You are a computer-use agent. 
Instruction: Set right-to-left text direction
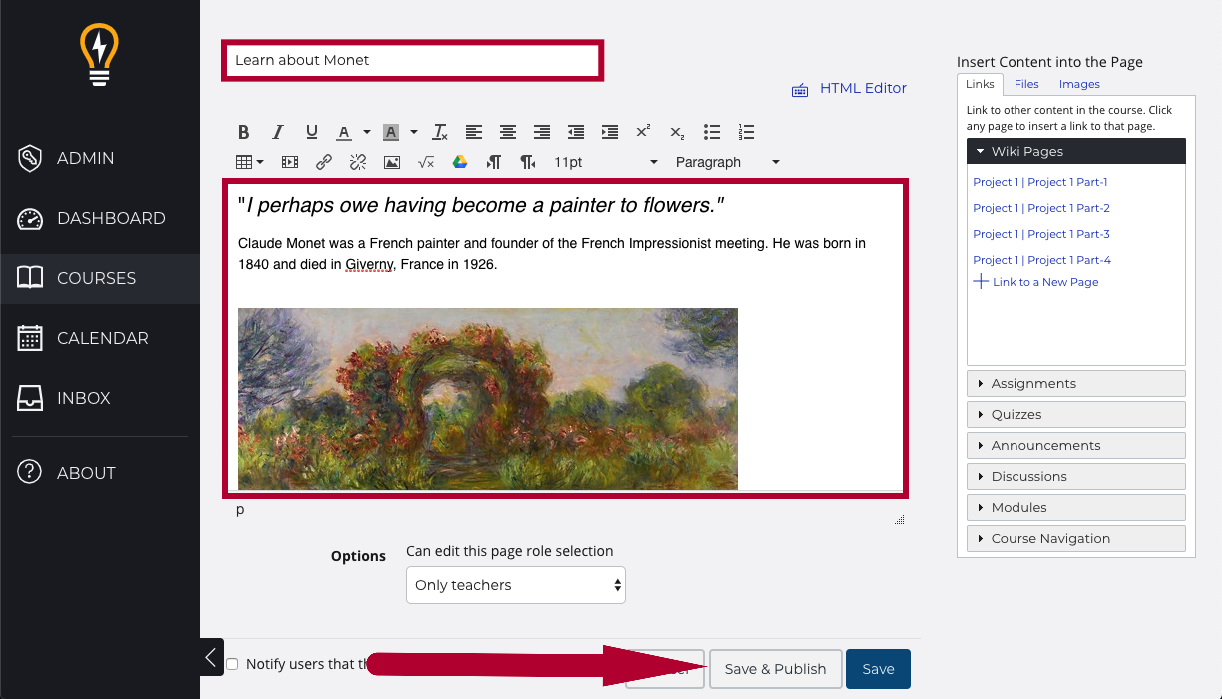[528, 162]
